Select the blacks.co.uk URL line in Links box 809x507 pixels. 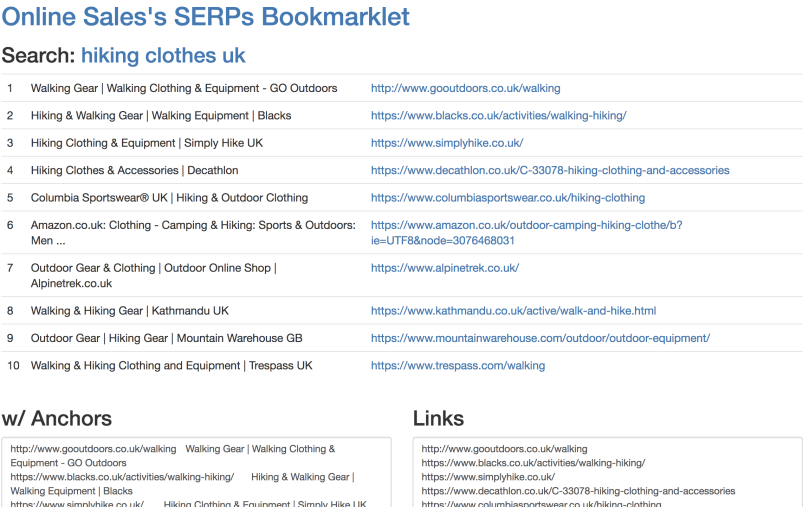533,463
